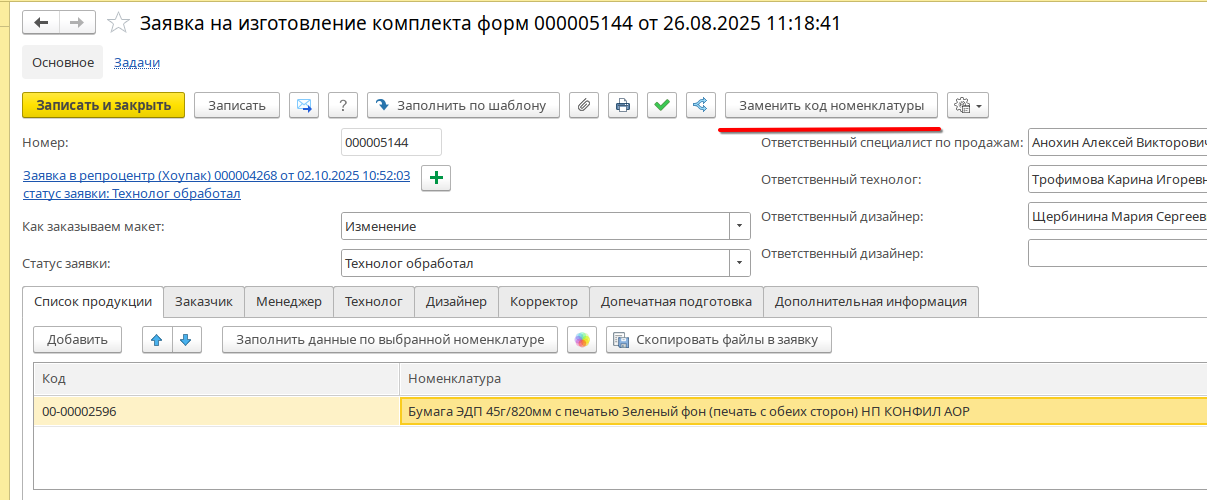Click the envelope send-message icon
This screenshot has height=500, width=1207.
click(x=304, y=105)
